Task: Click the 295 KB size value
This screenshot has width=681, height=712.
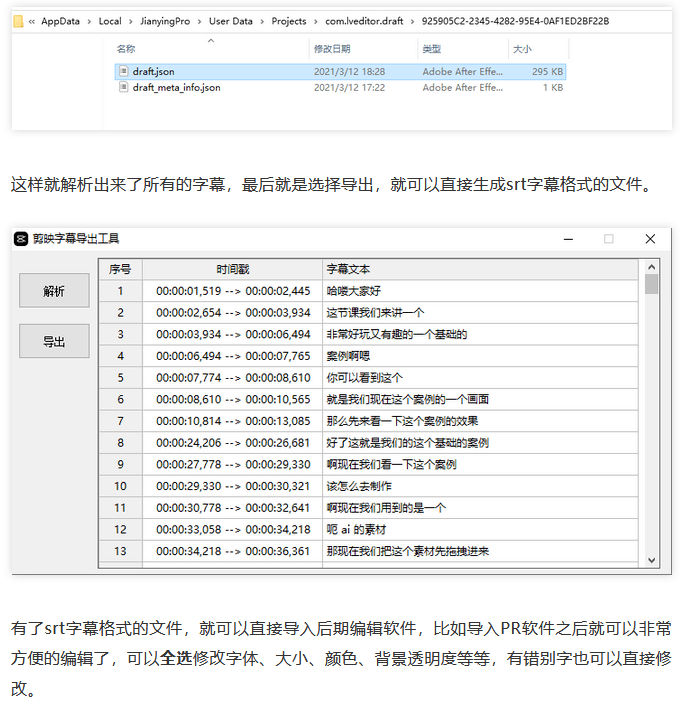Action: tap(548, 72)
